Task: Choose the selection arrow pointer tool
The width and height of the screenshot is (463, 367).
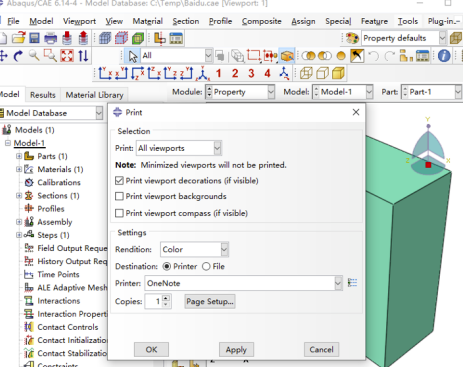Action: click(133, 56)
